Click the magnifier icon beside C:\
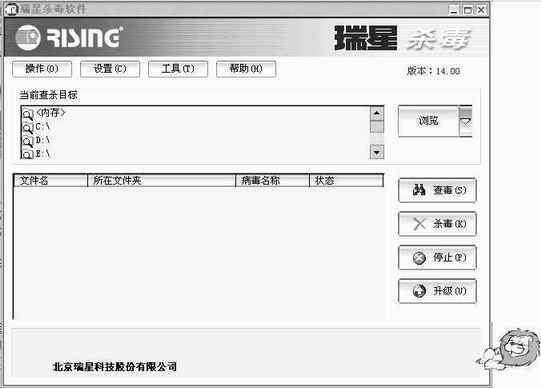This screenshot has width=541, height=388. tap(28, 128)
